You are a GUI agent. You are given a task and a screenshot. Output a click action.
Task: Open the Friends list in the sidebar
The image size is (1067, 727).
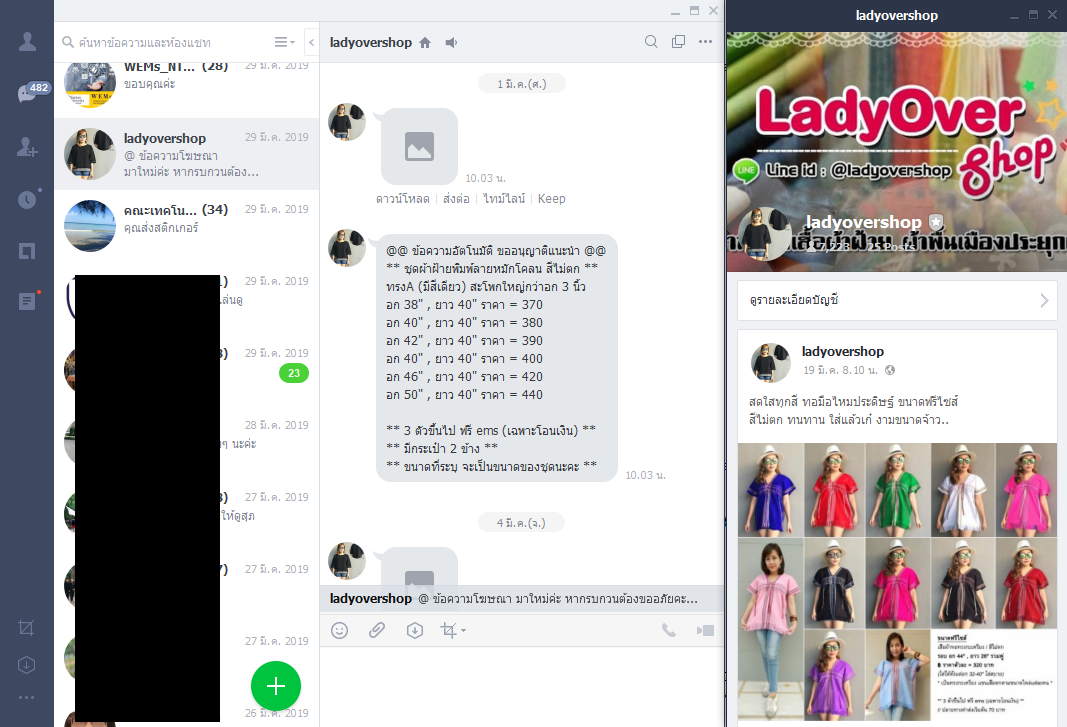(x=27, y=42)
